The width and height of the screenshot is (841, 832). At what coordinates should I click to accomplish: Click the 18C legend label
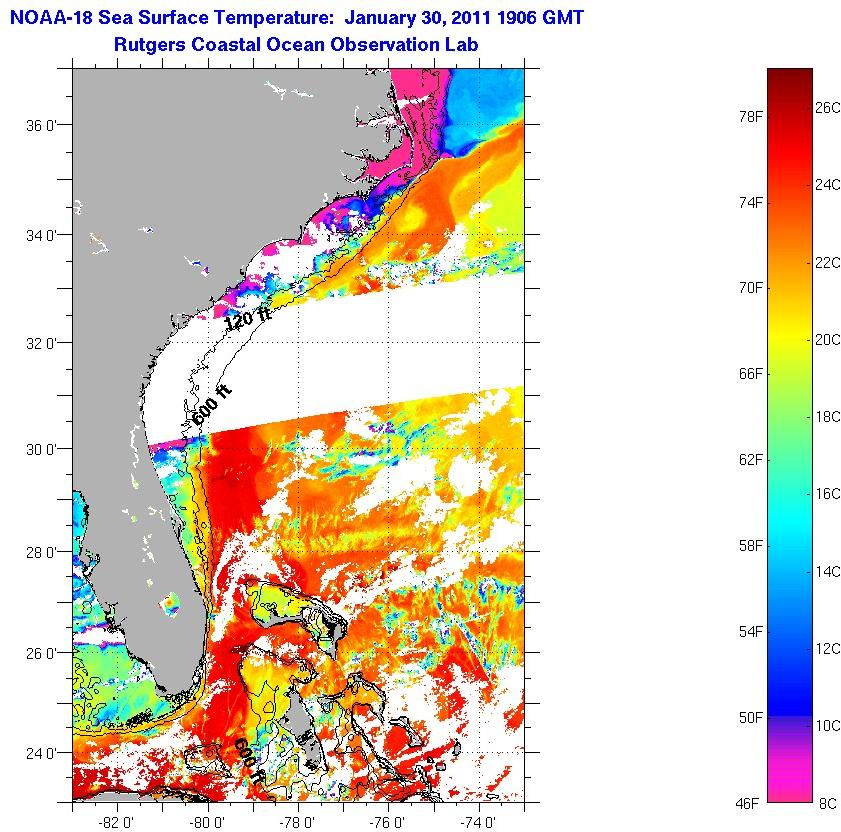(828, 417)
